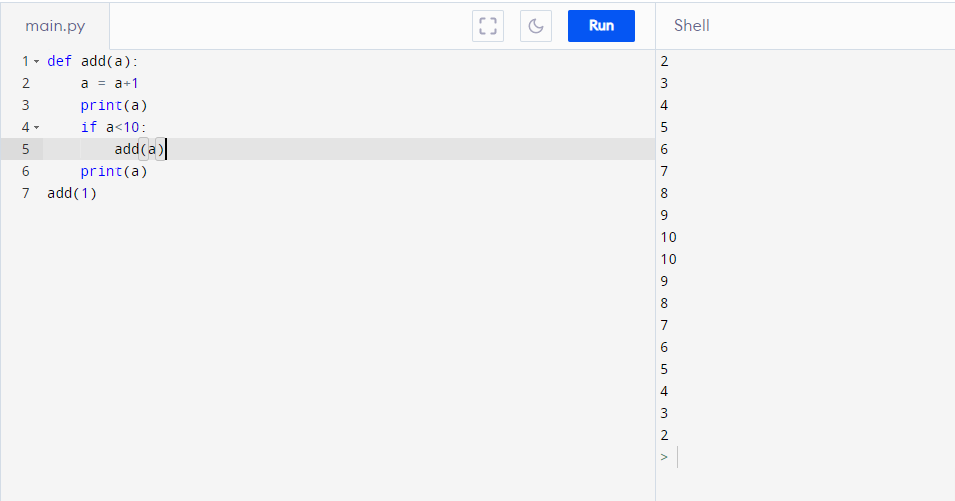
Task: Click line number 7 in the gutter
Action: click(x=26, y=194)
